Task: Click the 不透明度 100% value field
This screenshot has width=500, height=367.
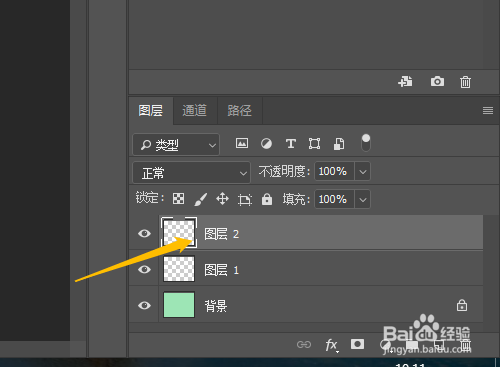Action: coord(334,172)
